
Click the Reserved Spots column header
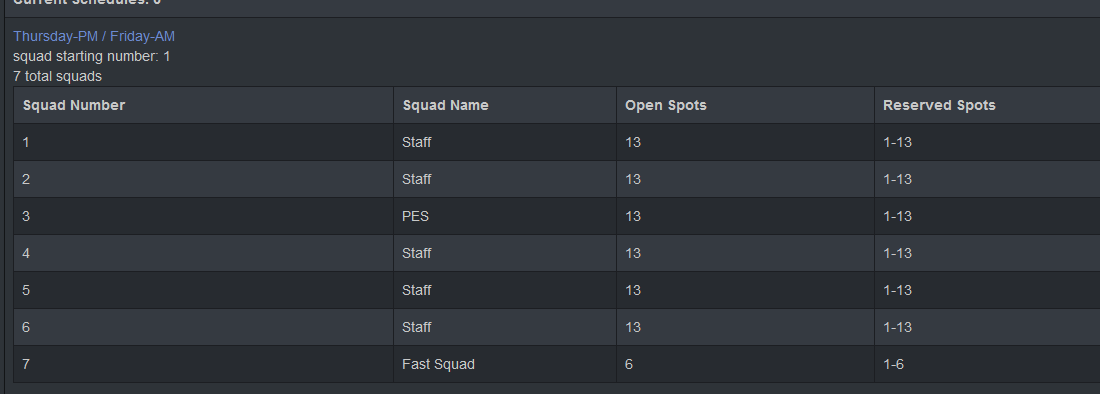click(987, 105)
